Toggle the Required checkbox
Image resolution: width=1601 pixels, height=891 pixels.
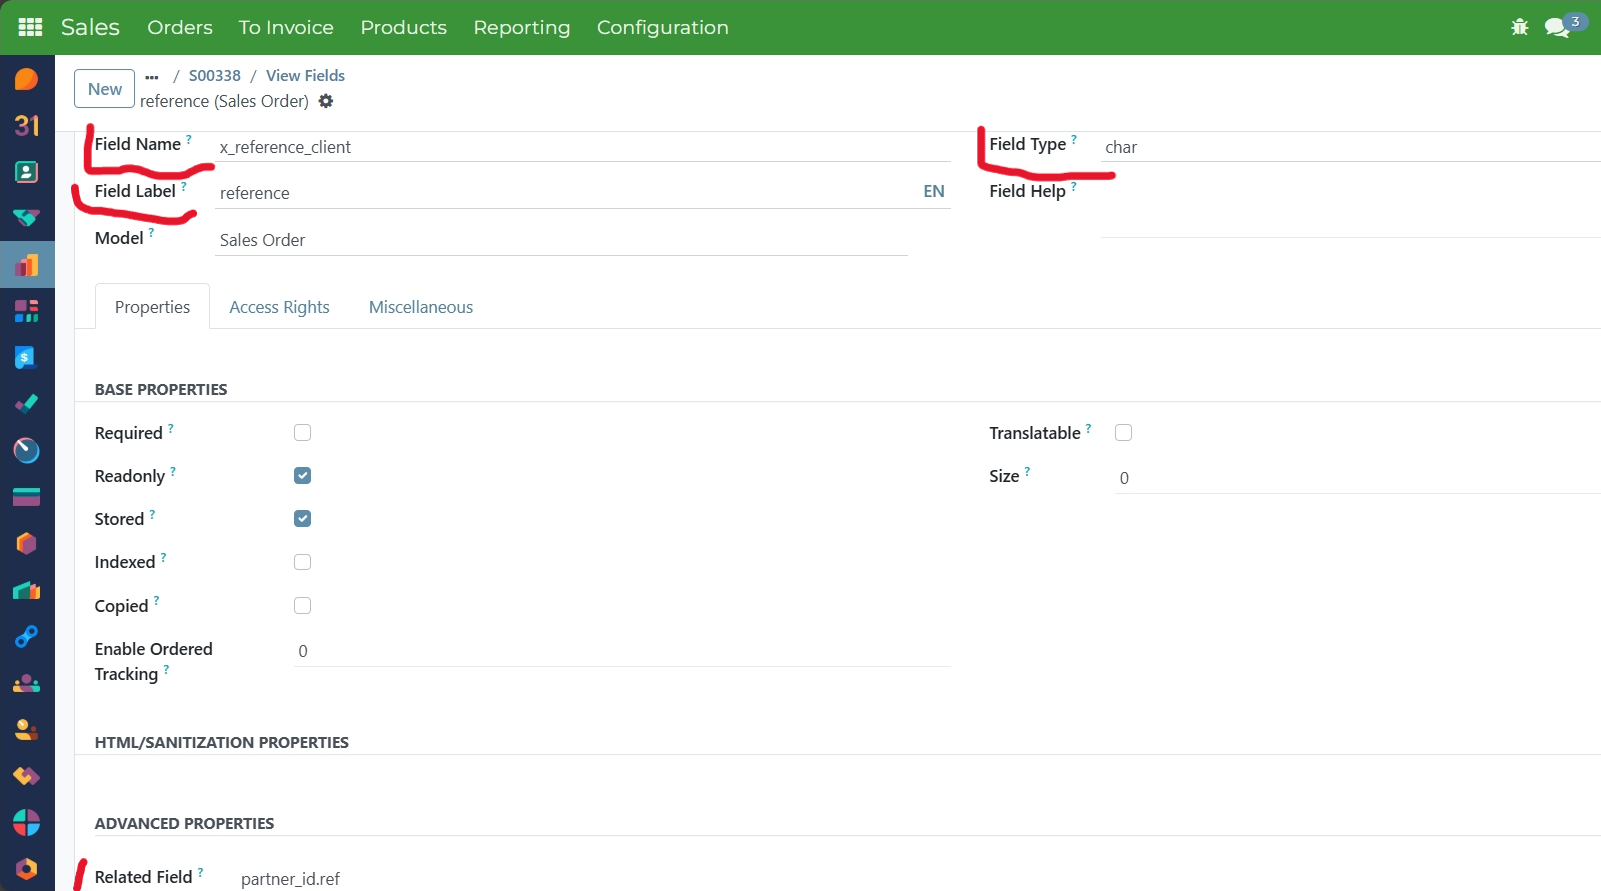pos(303,433)
